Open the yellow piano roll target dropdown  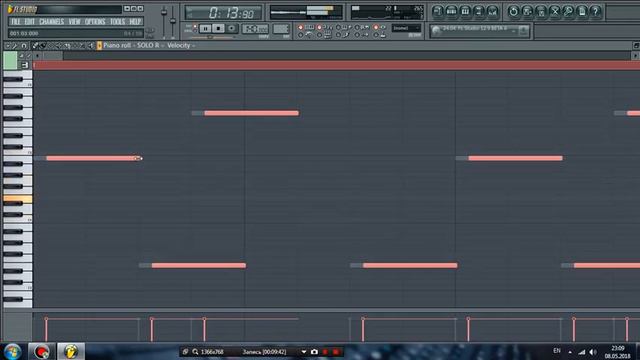(x=99, y=46)
